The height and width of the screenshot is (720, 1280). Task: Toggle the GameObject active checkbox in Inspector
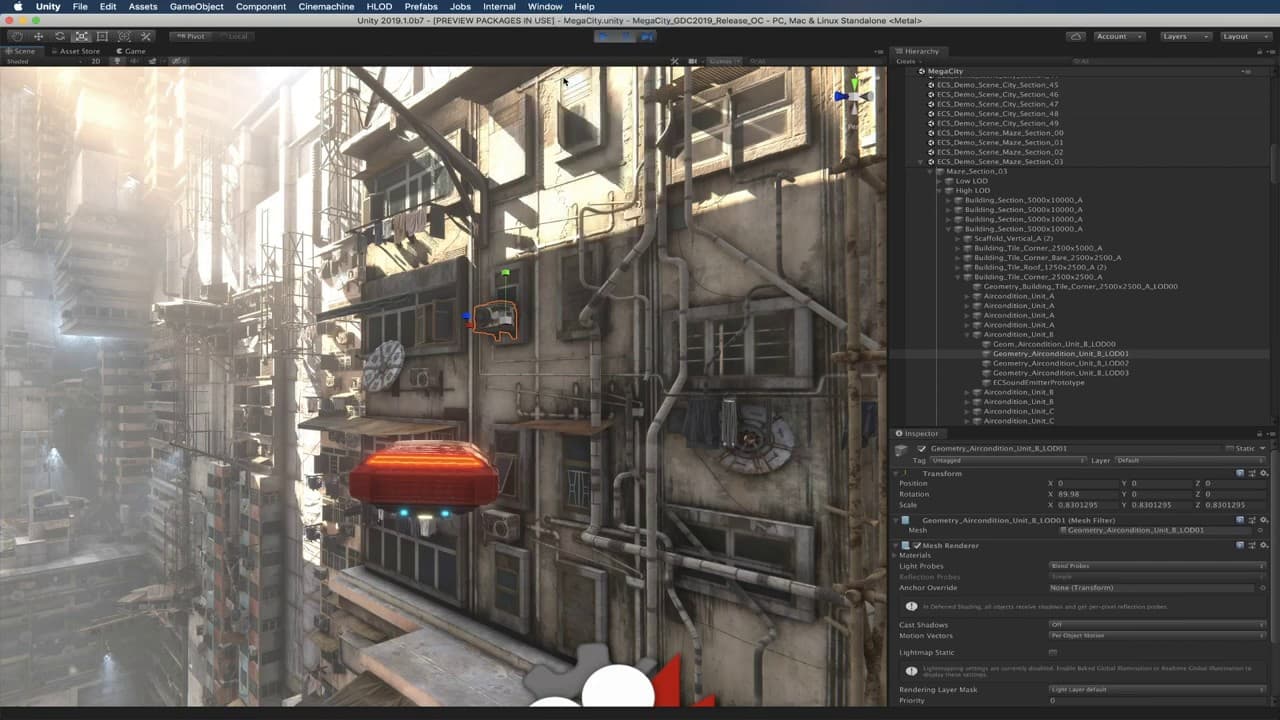pyautogui.click(x=922, y=449)
